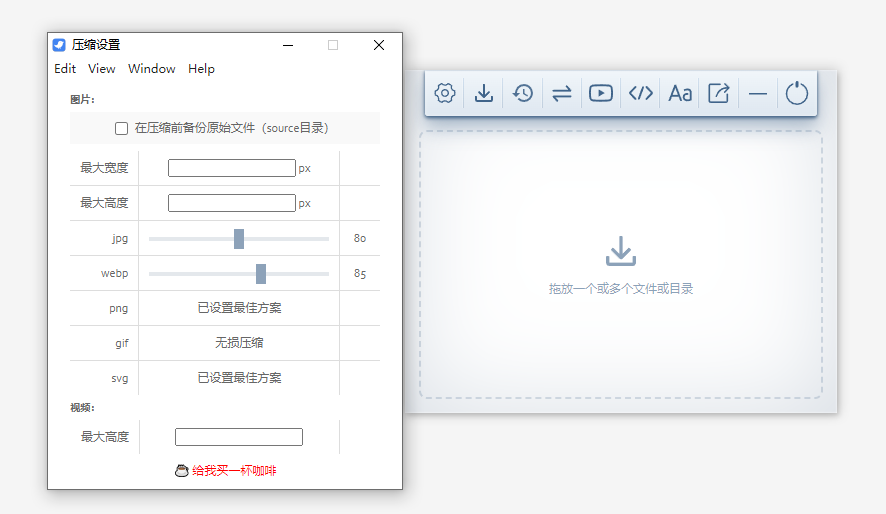
Task: Click the gif 无损压缩 text
Action: pos(239,343)
